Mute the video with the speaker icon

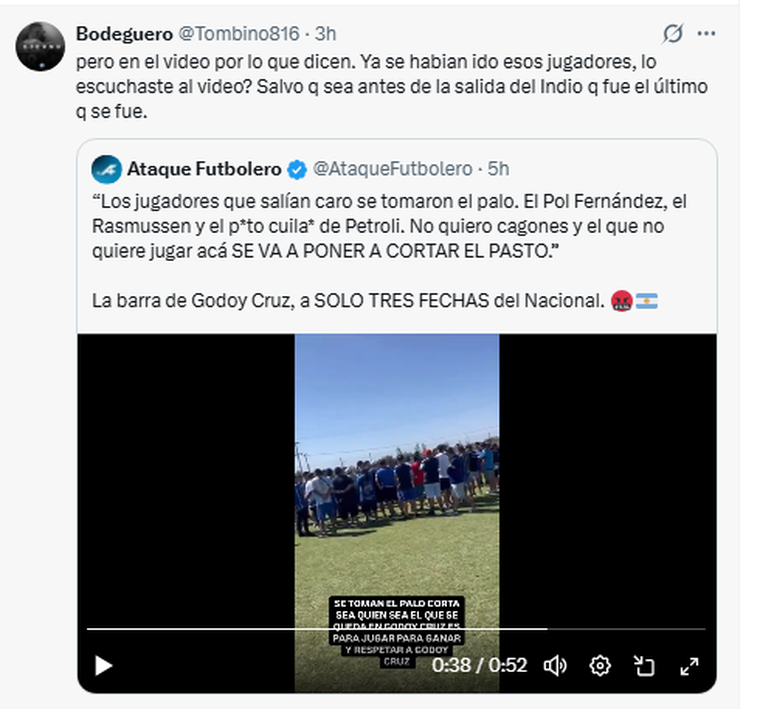pyautogui.click(x=555, y=665)
